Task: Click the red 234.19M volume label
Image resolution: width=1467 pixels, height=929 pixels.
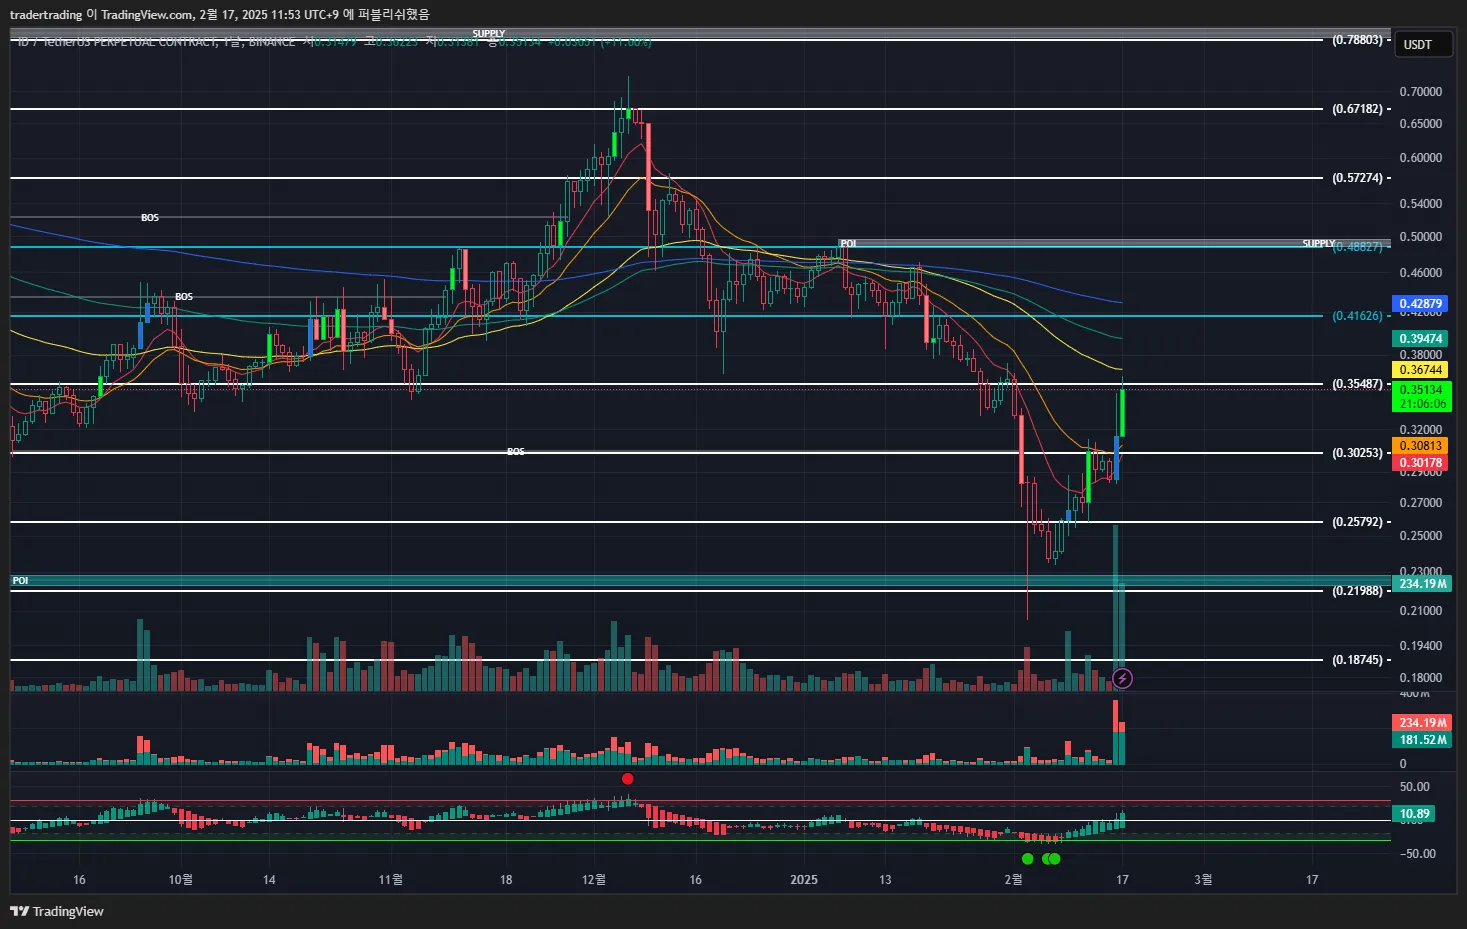Action: 1422,723
